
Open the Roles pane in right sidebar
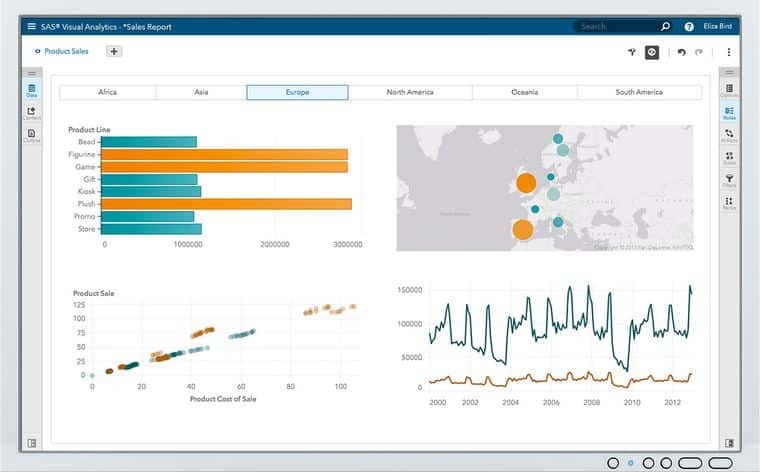click(x=729, y=113)
